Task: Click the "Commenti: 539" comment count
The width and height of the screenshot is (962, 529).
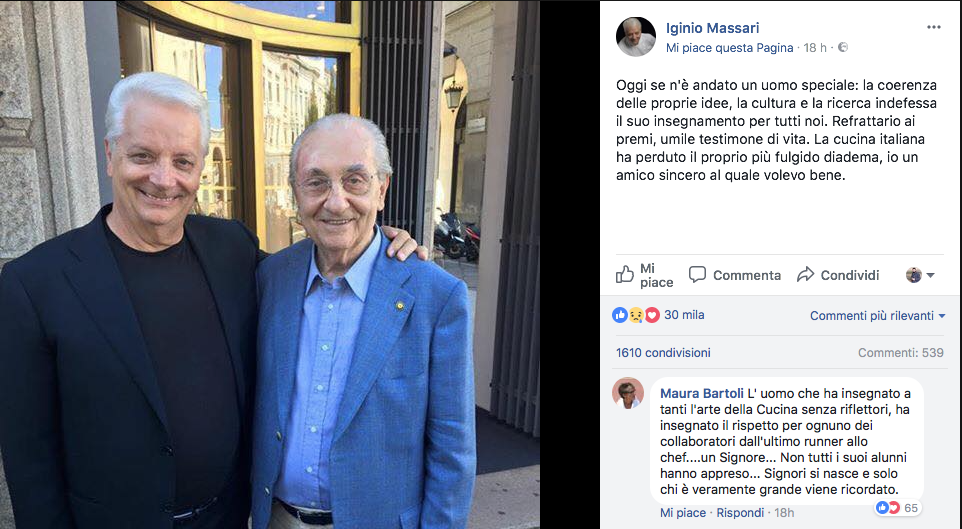Action: pos(900,352)
